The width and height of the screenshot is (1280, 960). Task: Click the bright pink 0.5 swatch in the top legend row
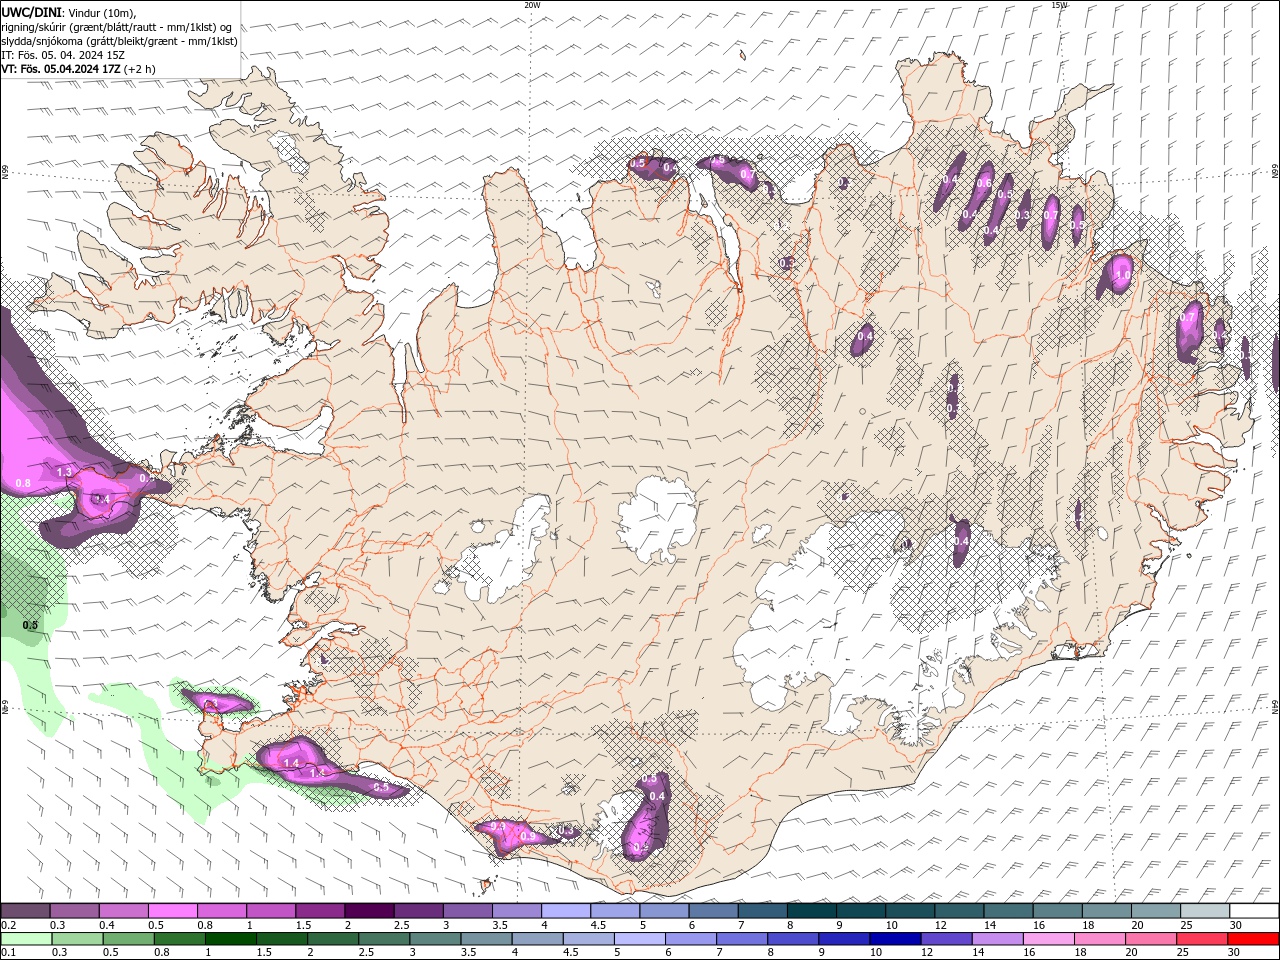(x=172, y=911)
